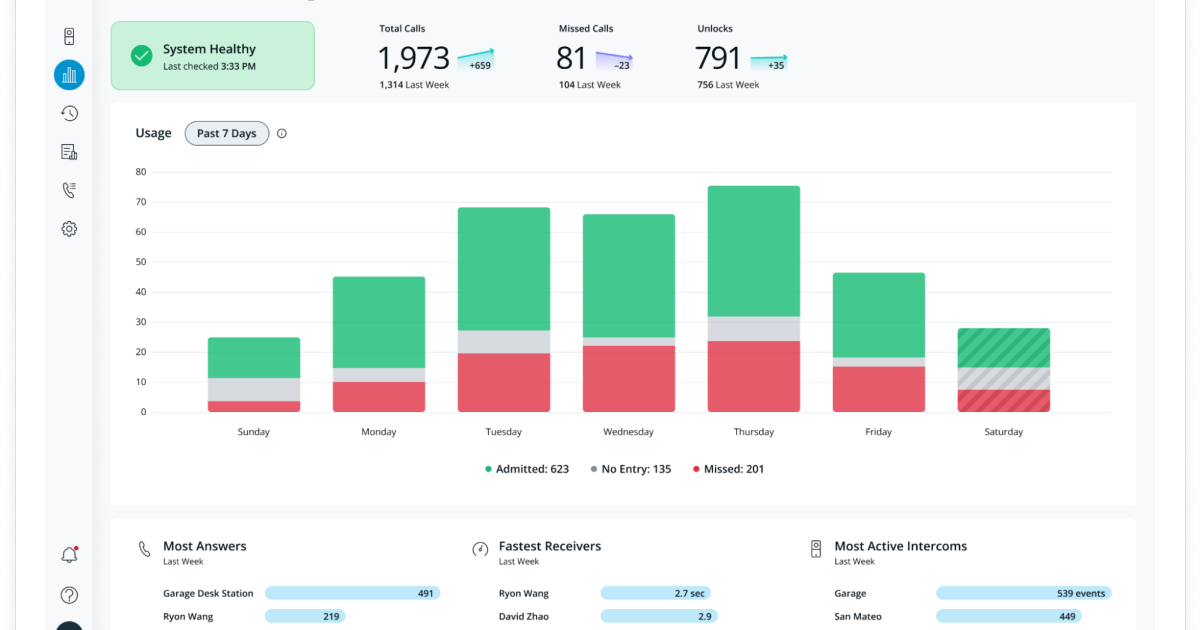This screenshot has height=630, width=1200.
Task: Click the Most Active Intercoms heading
Action: click(901, 546)
